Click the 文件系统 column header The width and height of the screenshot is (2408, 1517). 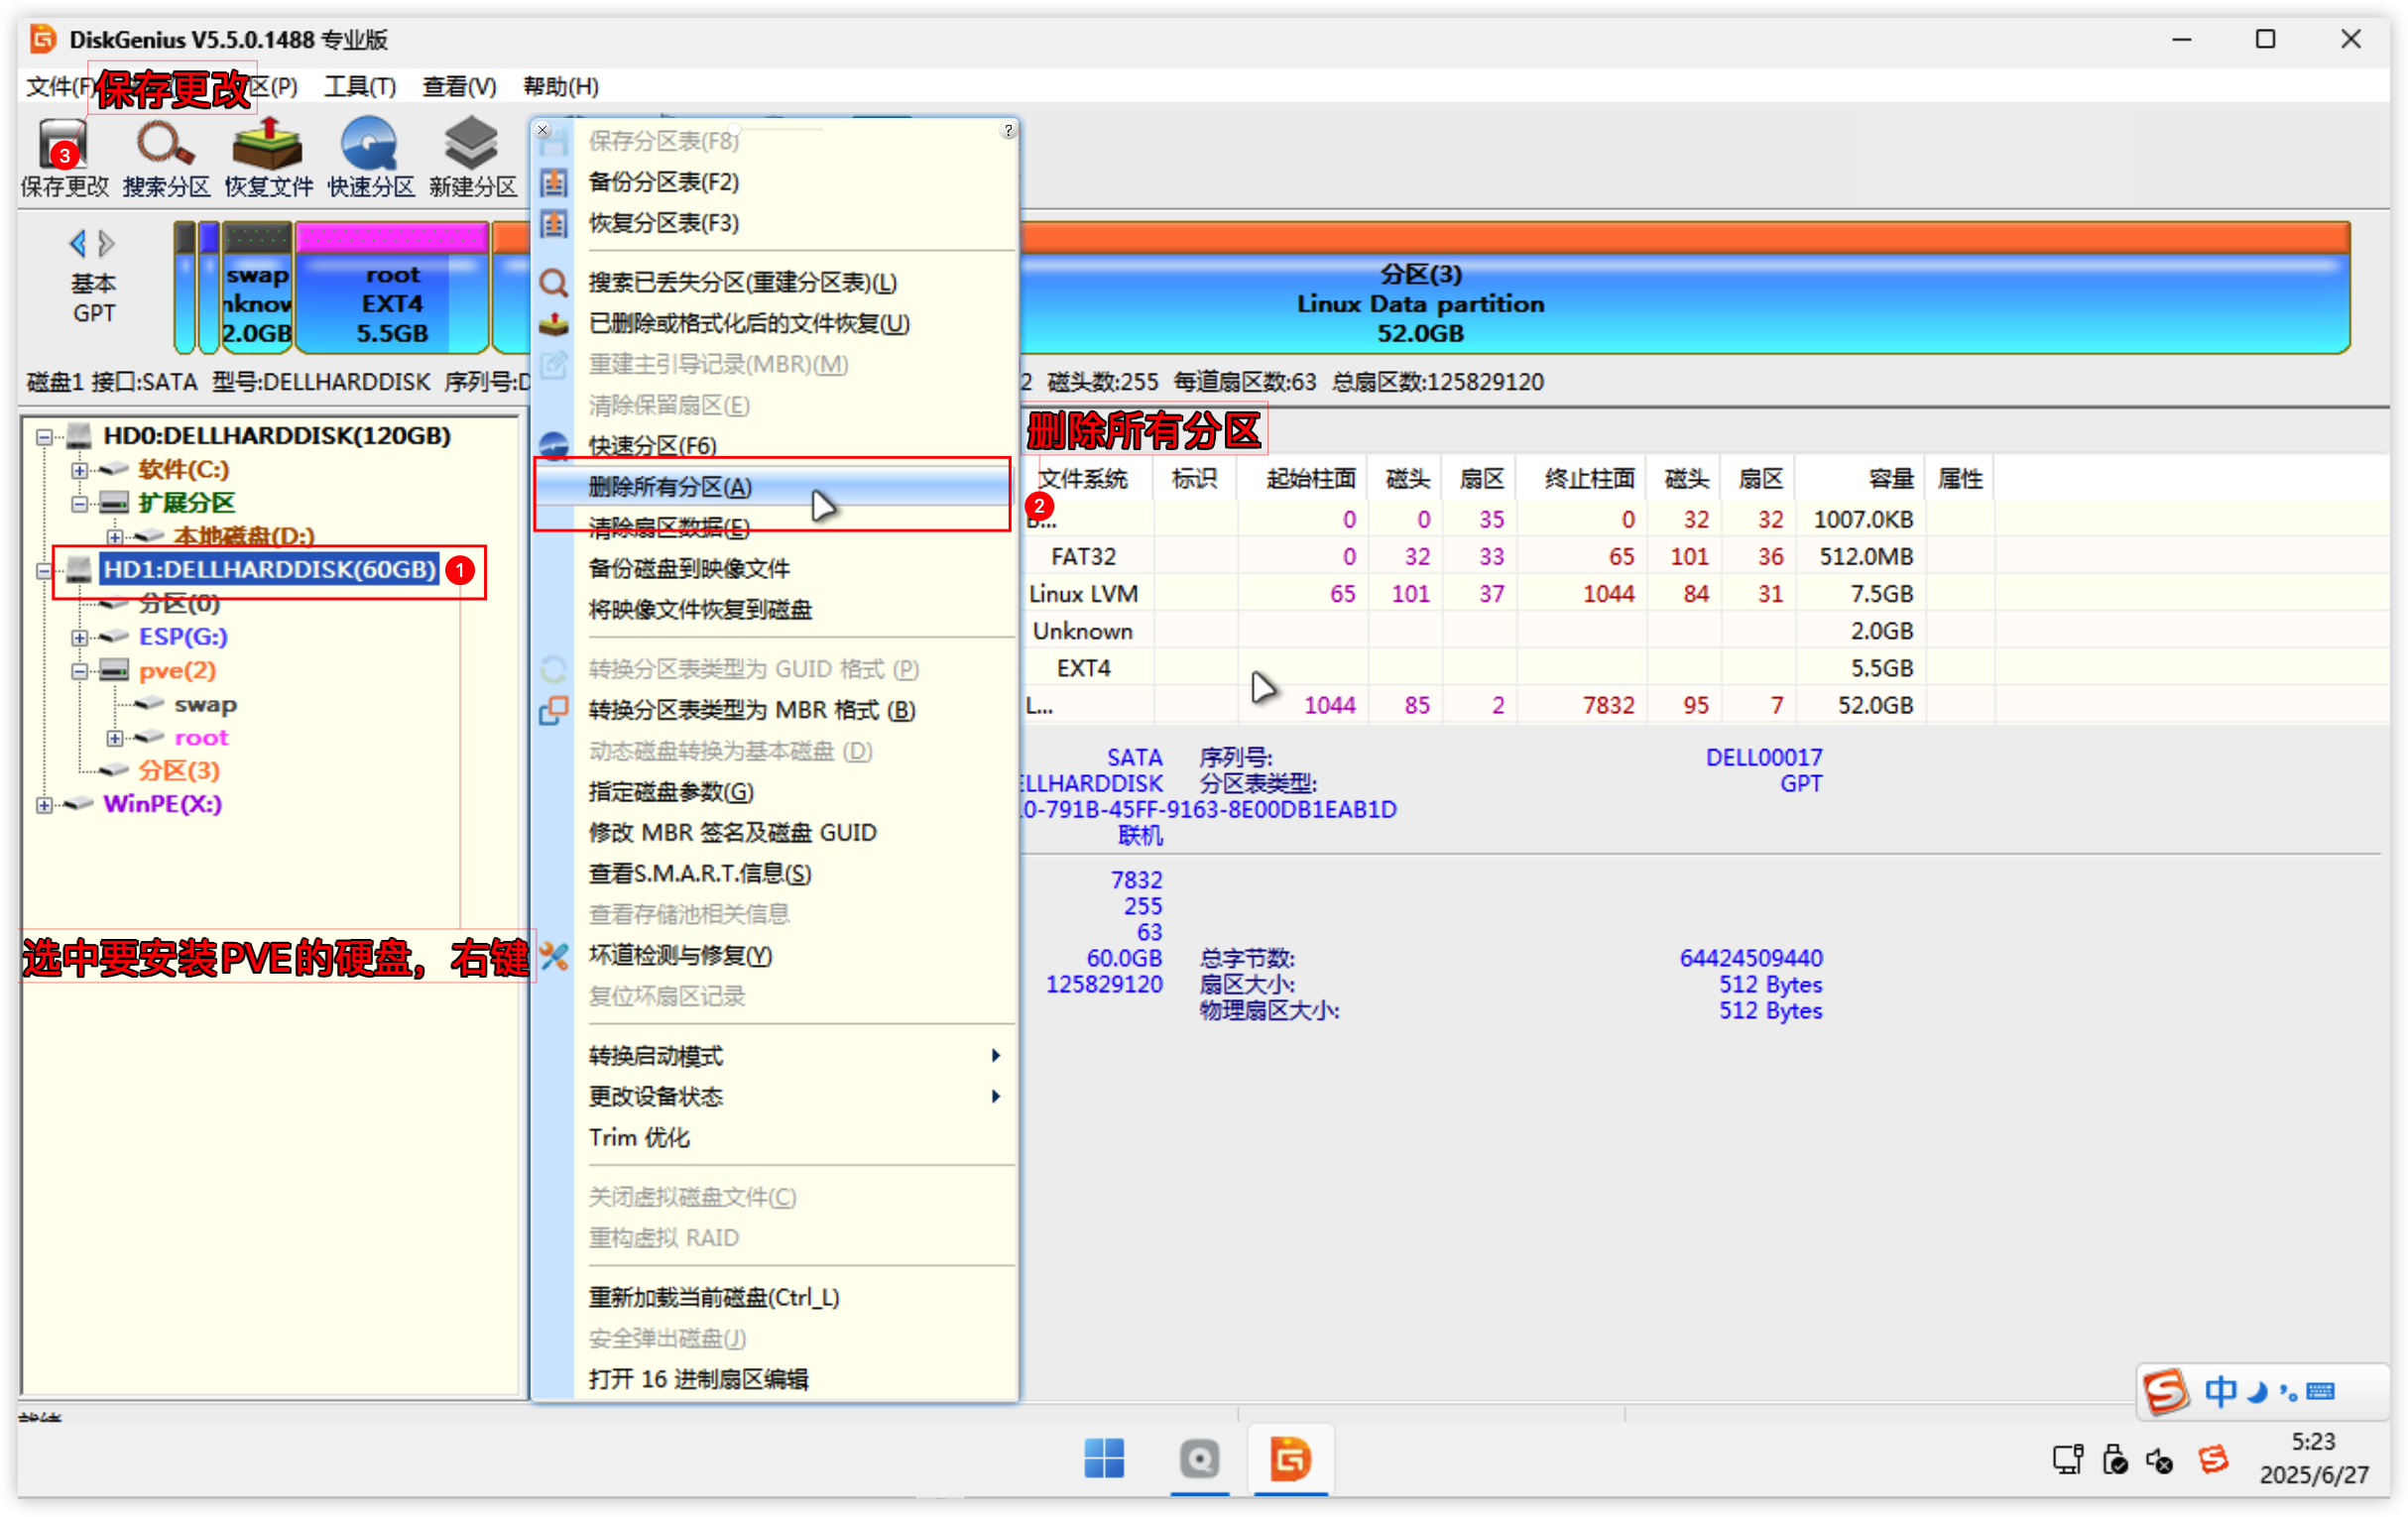click(1083, 479)
